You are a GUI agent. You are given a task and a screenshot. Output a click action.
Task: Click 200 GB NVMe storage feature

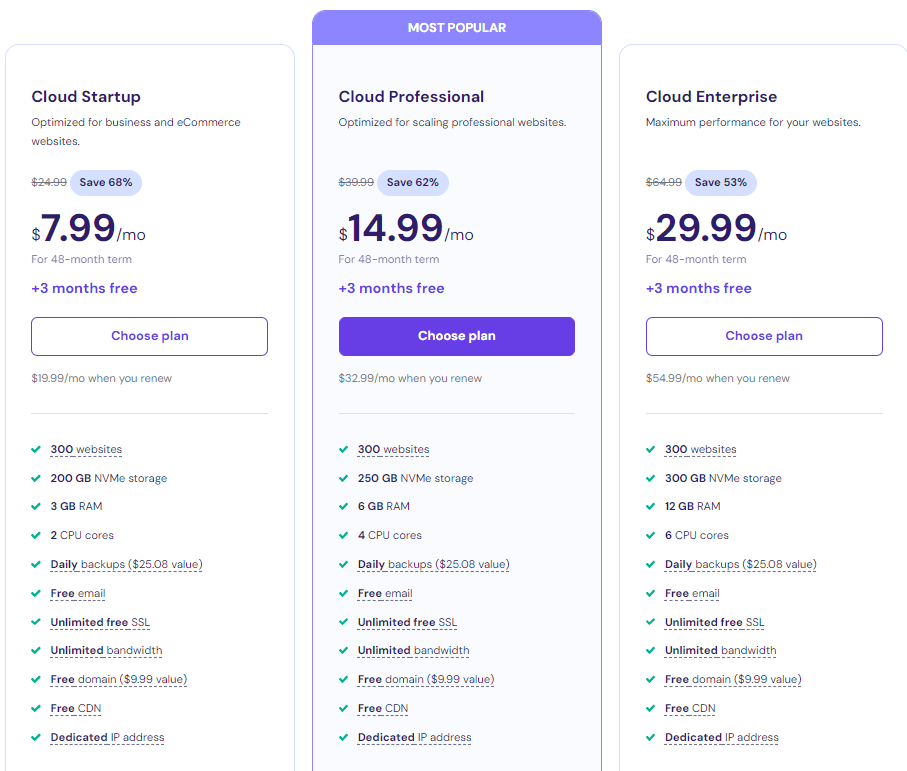coord(109,478)
